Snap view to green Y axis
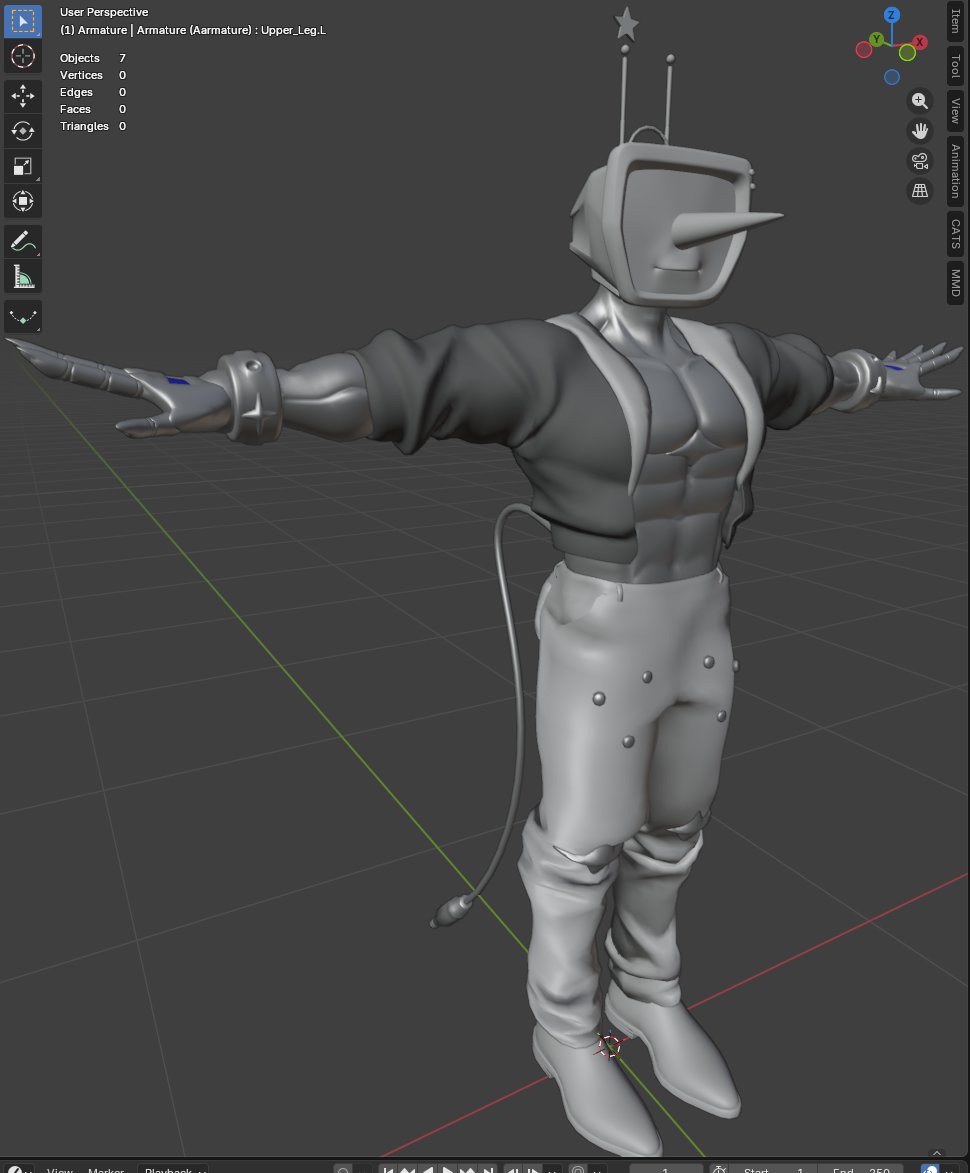The height and width of the screenshot is (1173, 970). click(x=877, y=39)
